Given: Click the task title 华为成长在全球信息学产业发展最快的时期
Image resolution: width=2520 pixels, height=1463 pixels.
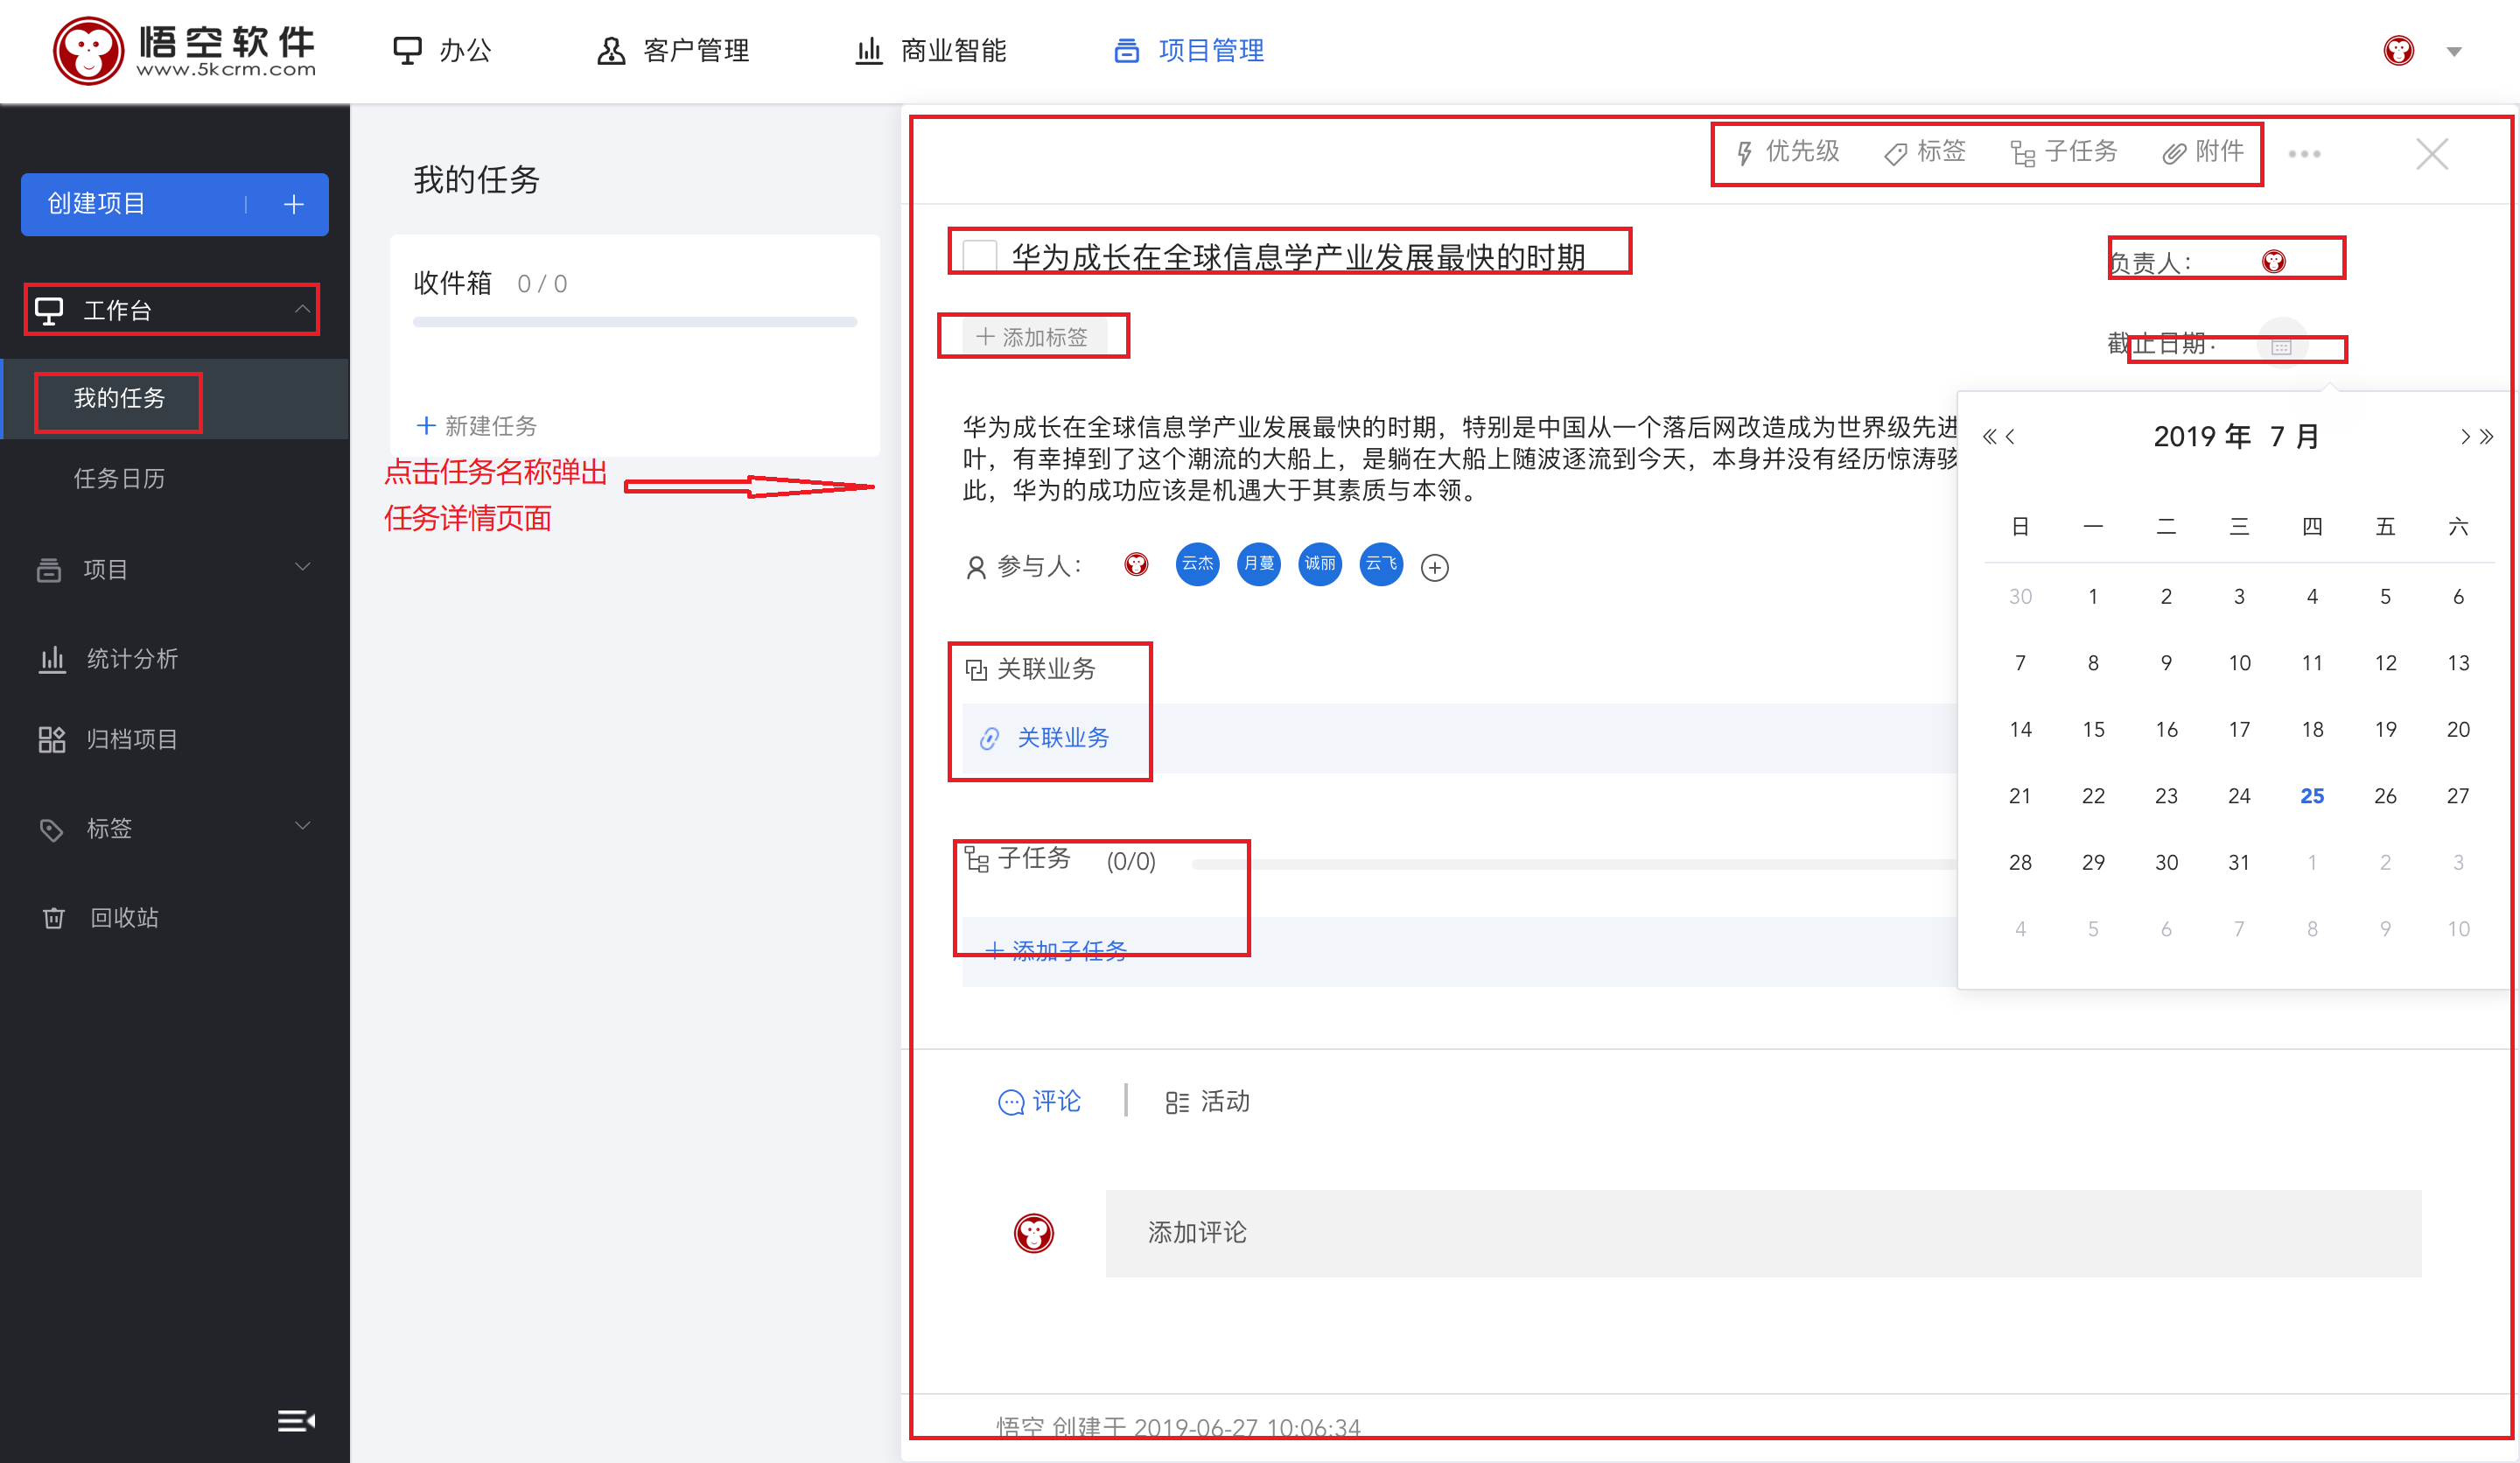Looking at the screenshot, I should (1298, 257).
